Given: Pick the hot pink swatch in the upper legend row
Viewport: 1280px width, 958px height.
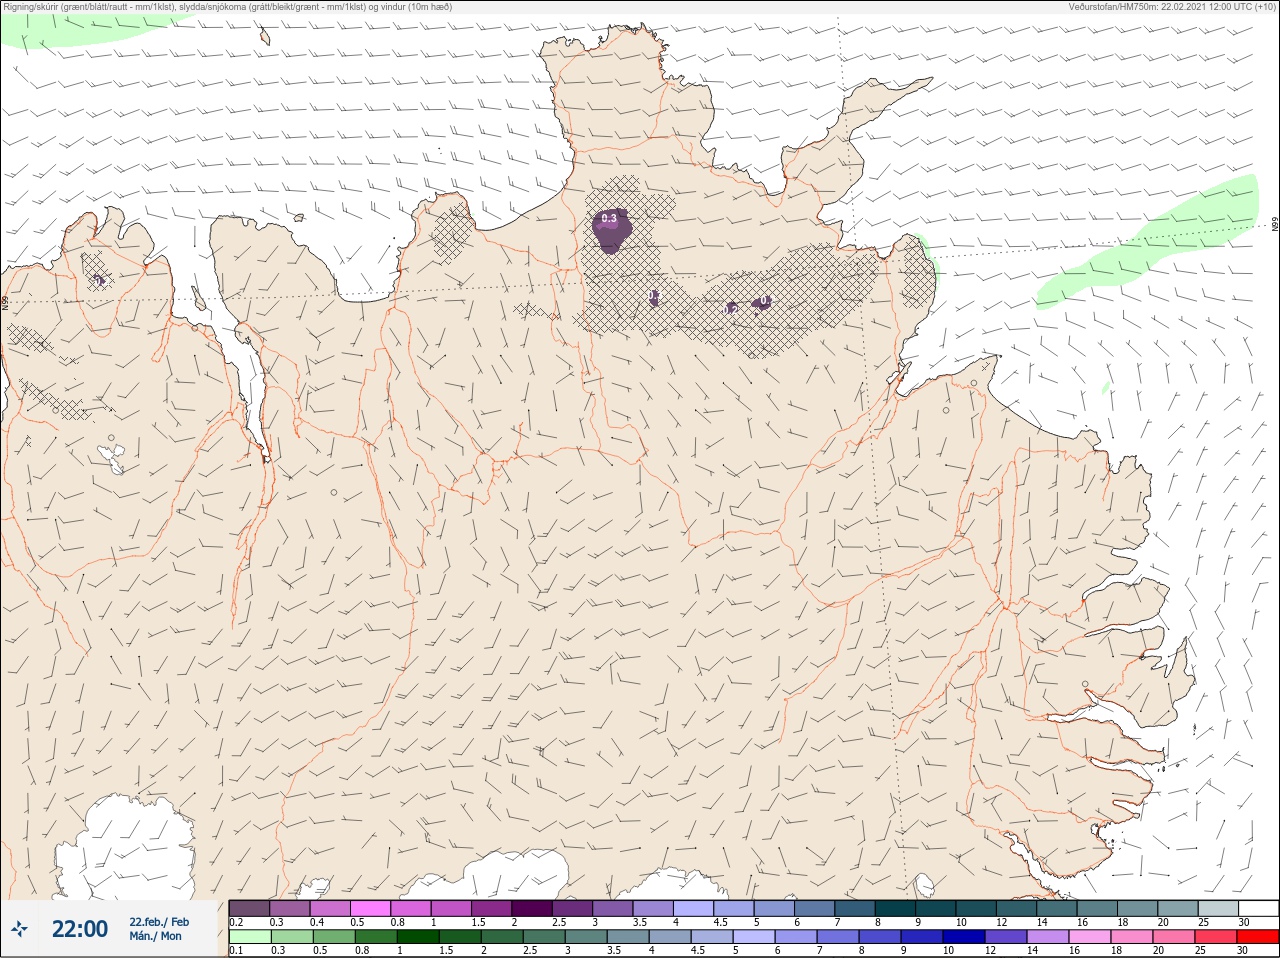Looking at the screenshot, I should point(370,908).
